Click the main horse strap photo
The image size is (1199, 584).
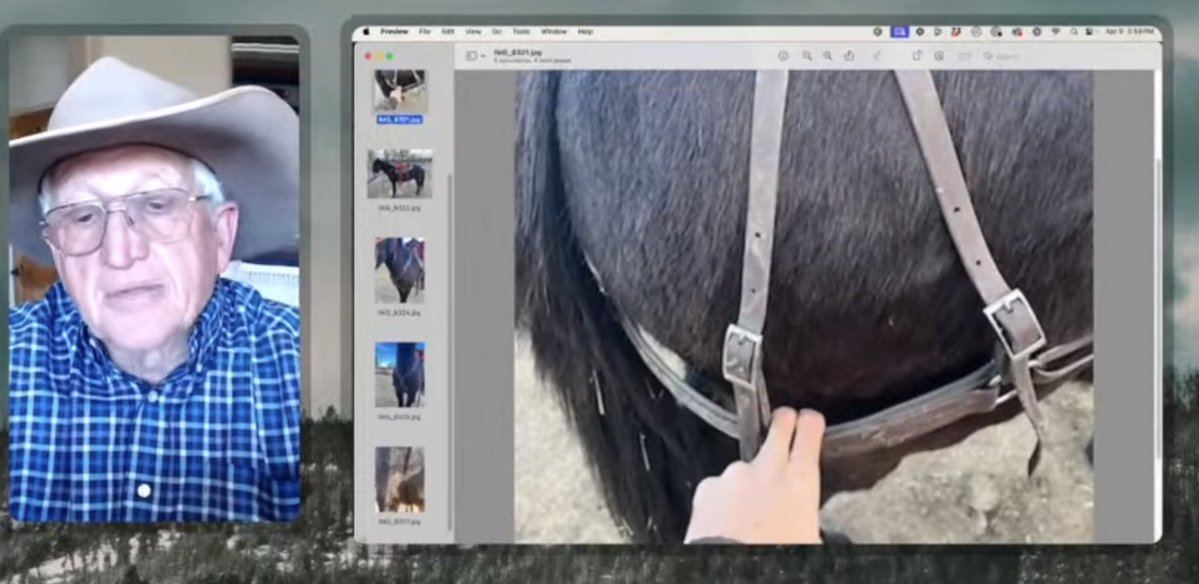[x=804, y=307]
